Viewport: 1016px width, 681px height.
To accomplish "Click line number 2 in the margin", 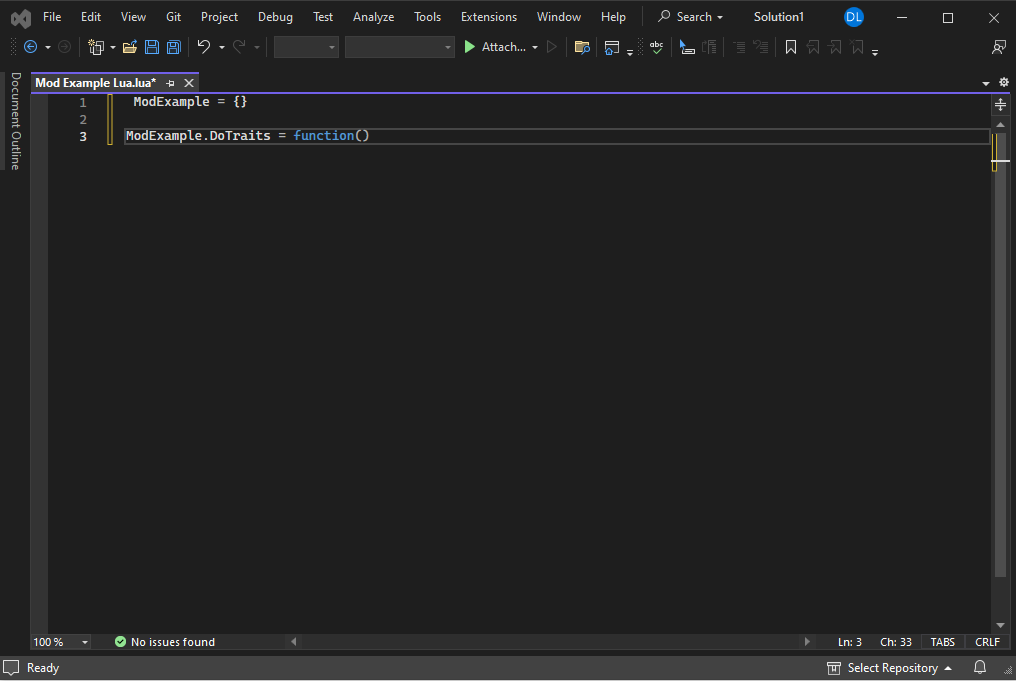I will (83, 119).
